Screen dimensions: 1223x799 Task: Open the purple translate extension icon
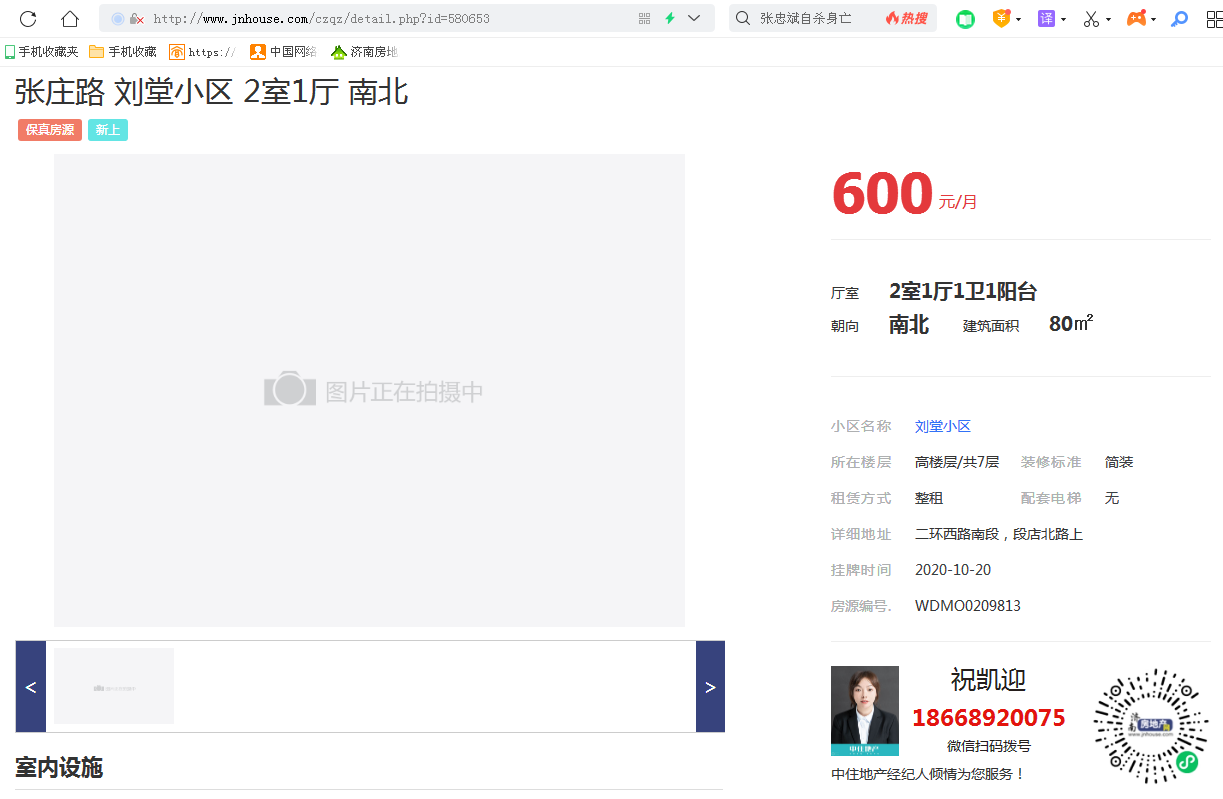(1046, 19)
